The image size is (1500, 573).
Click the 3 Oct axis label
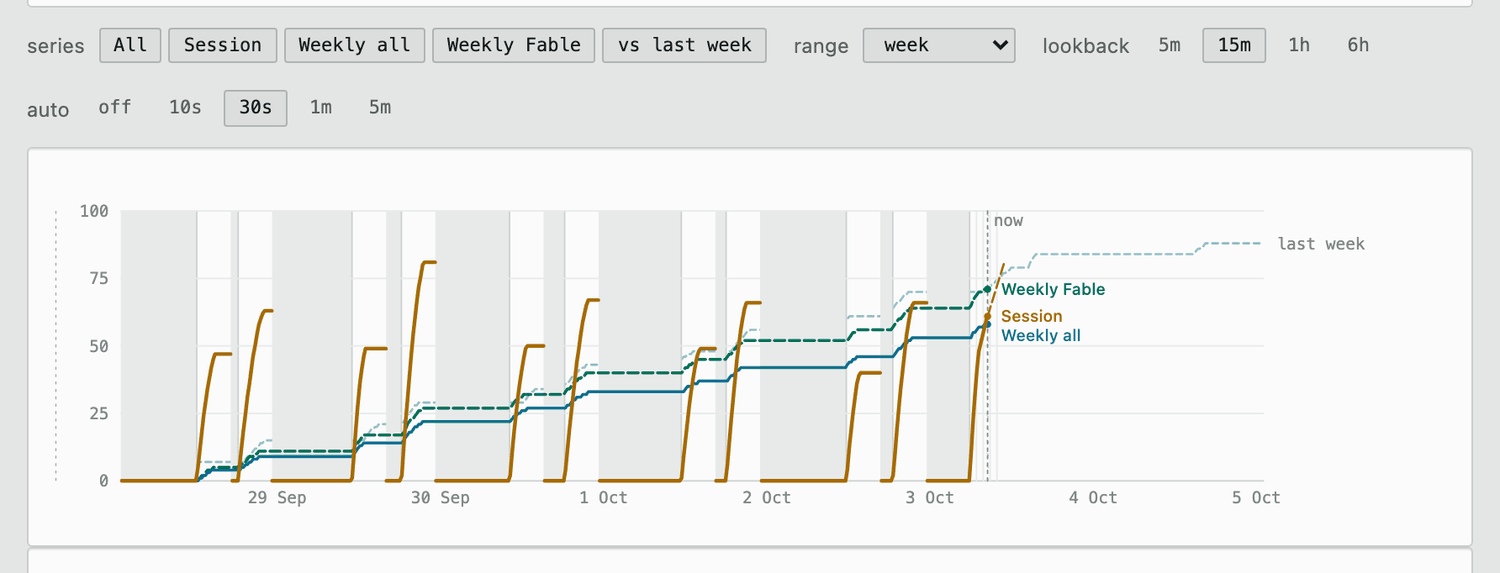[929, 498]
